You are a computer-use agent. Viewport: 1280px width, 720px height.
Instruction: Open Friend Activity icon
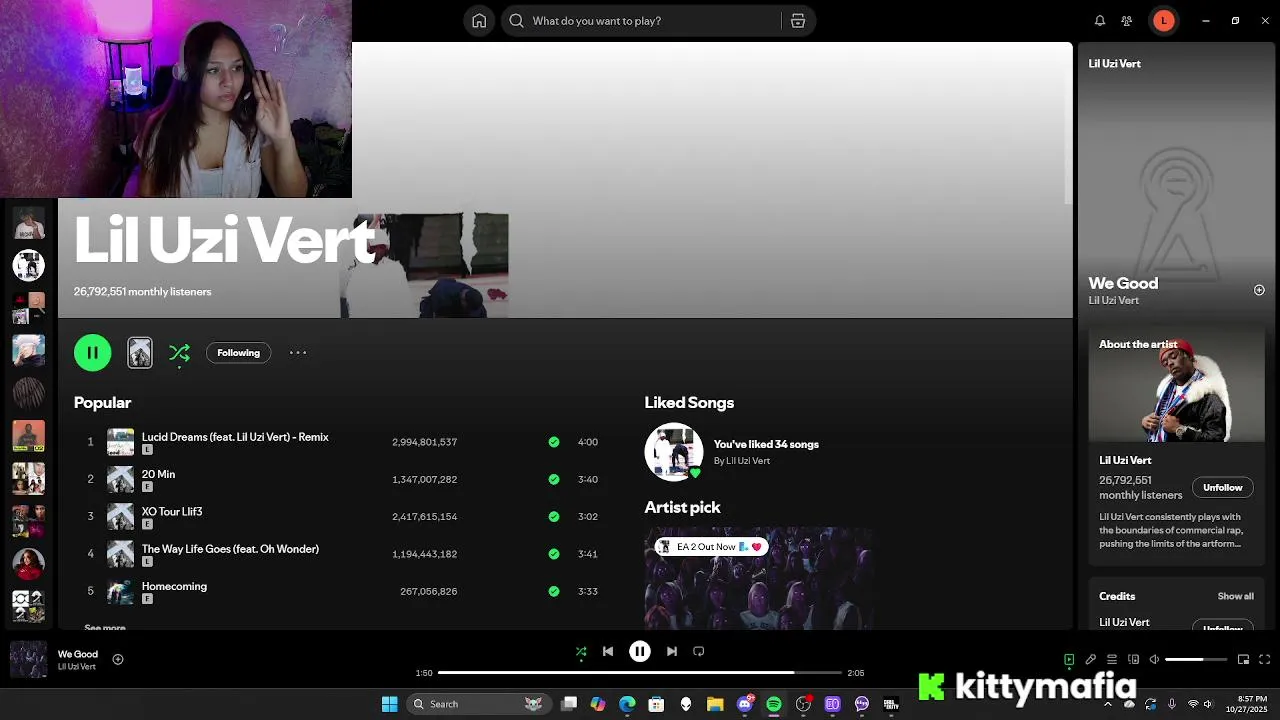pos(1127,20)
